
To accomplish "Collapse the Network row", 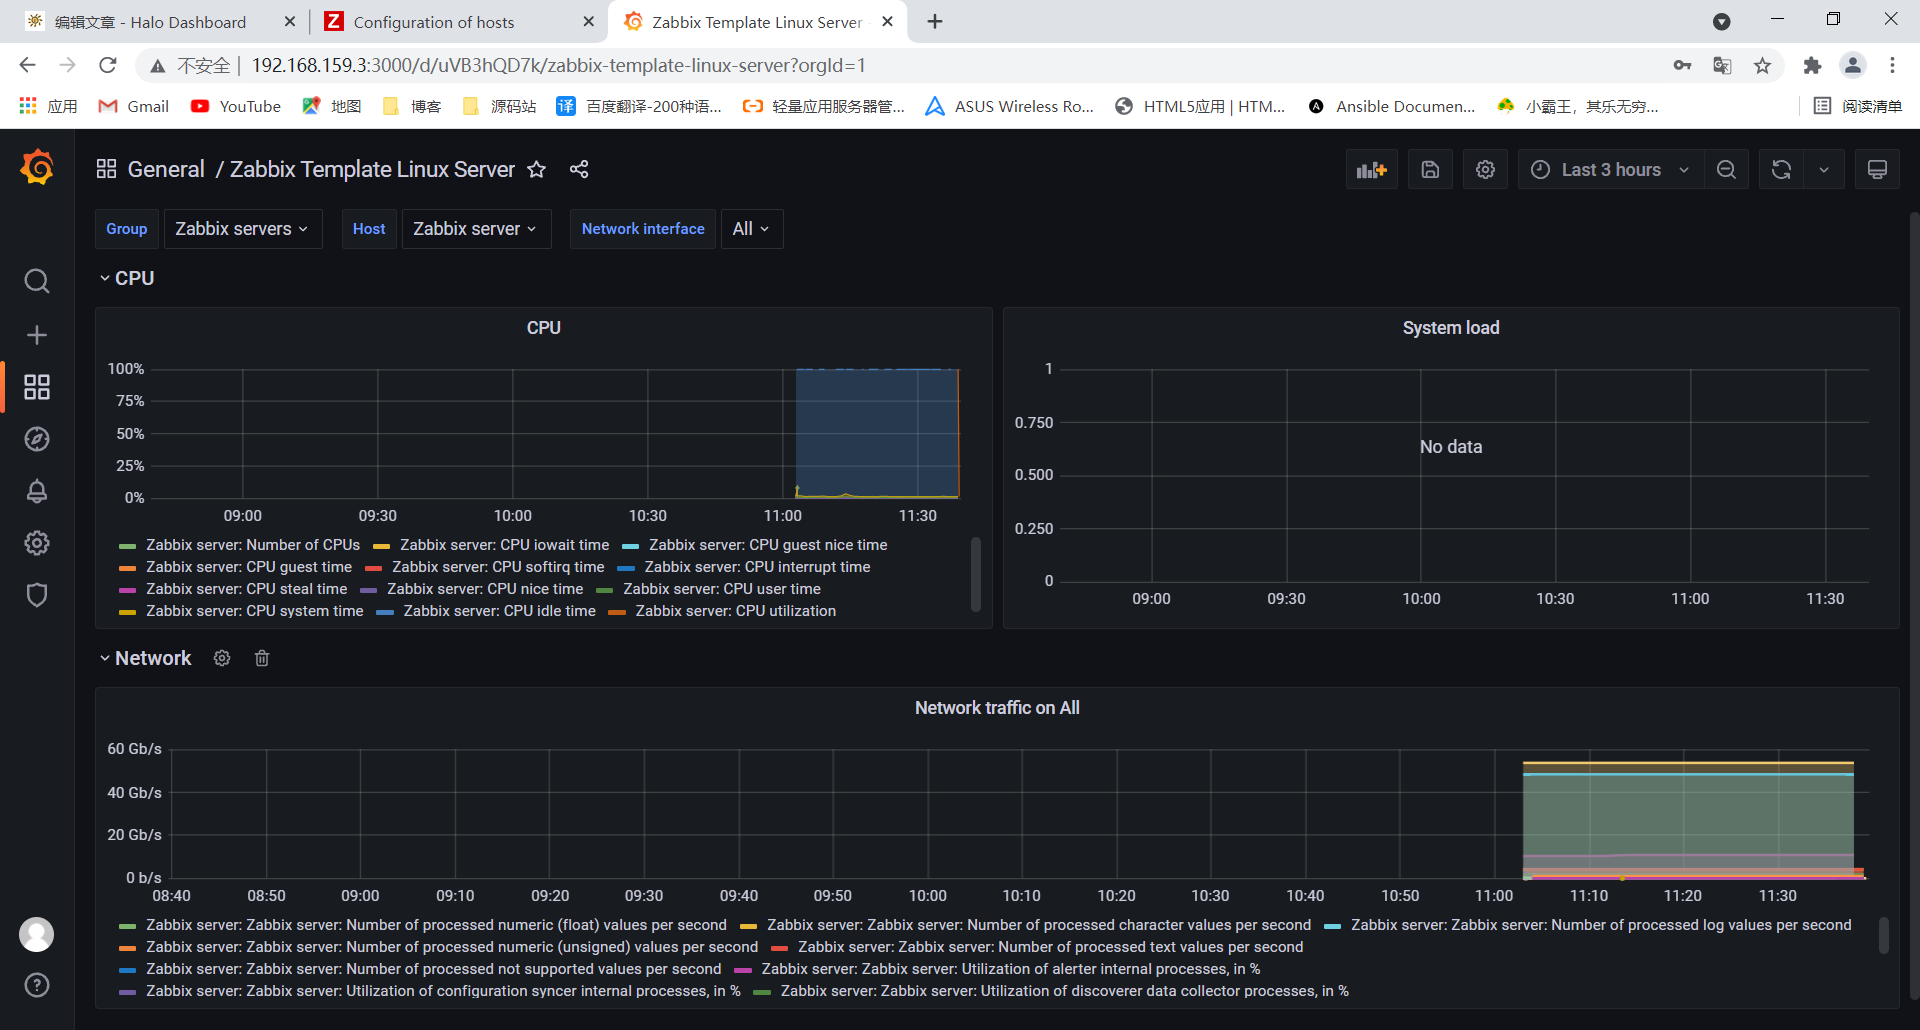I will (145, 658).
